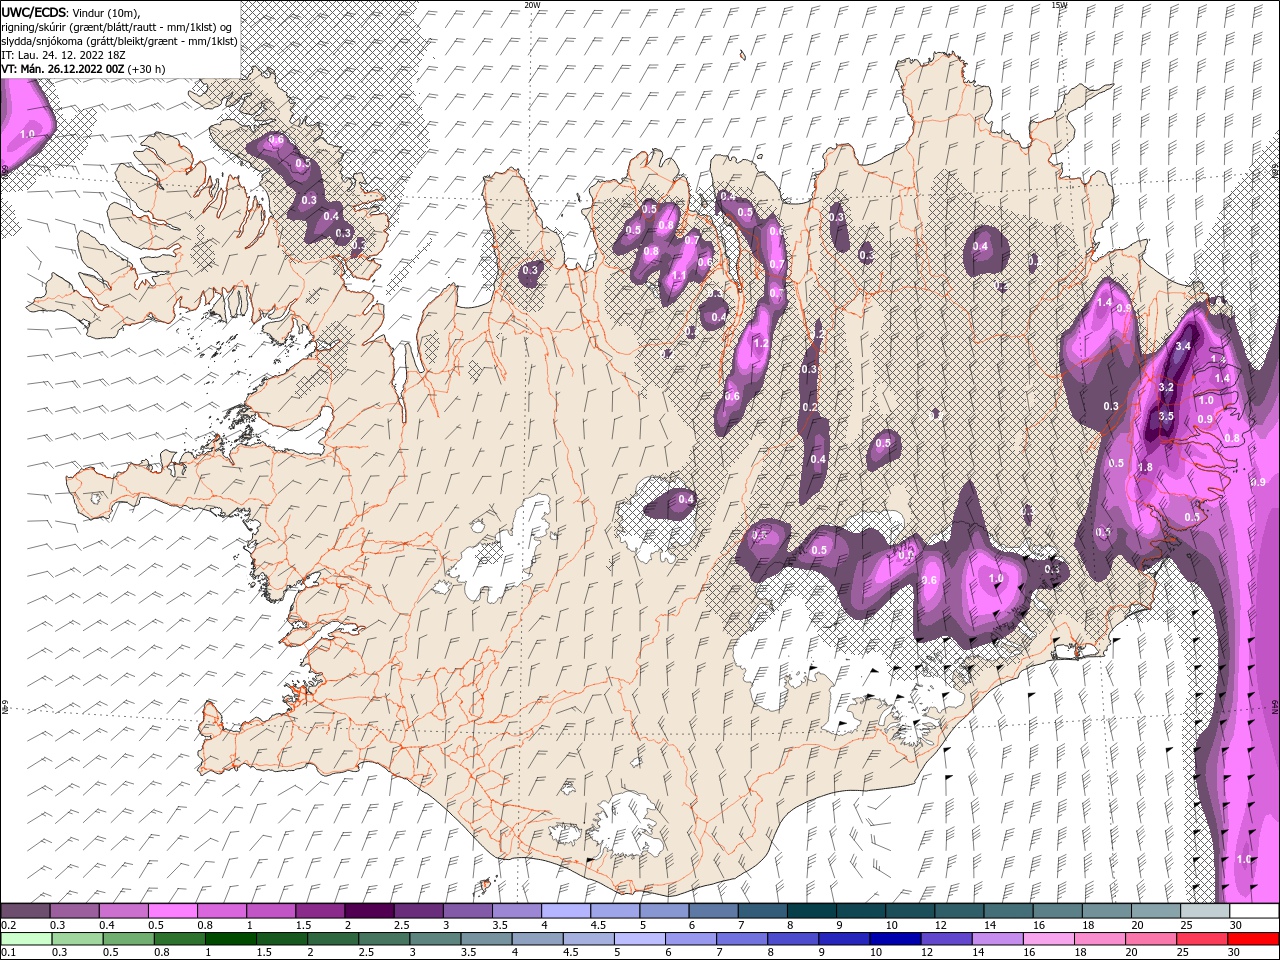Pick upper legend swatch labeled 12
Screen dimensions: 1280x960
[x=959, y=911]
